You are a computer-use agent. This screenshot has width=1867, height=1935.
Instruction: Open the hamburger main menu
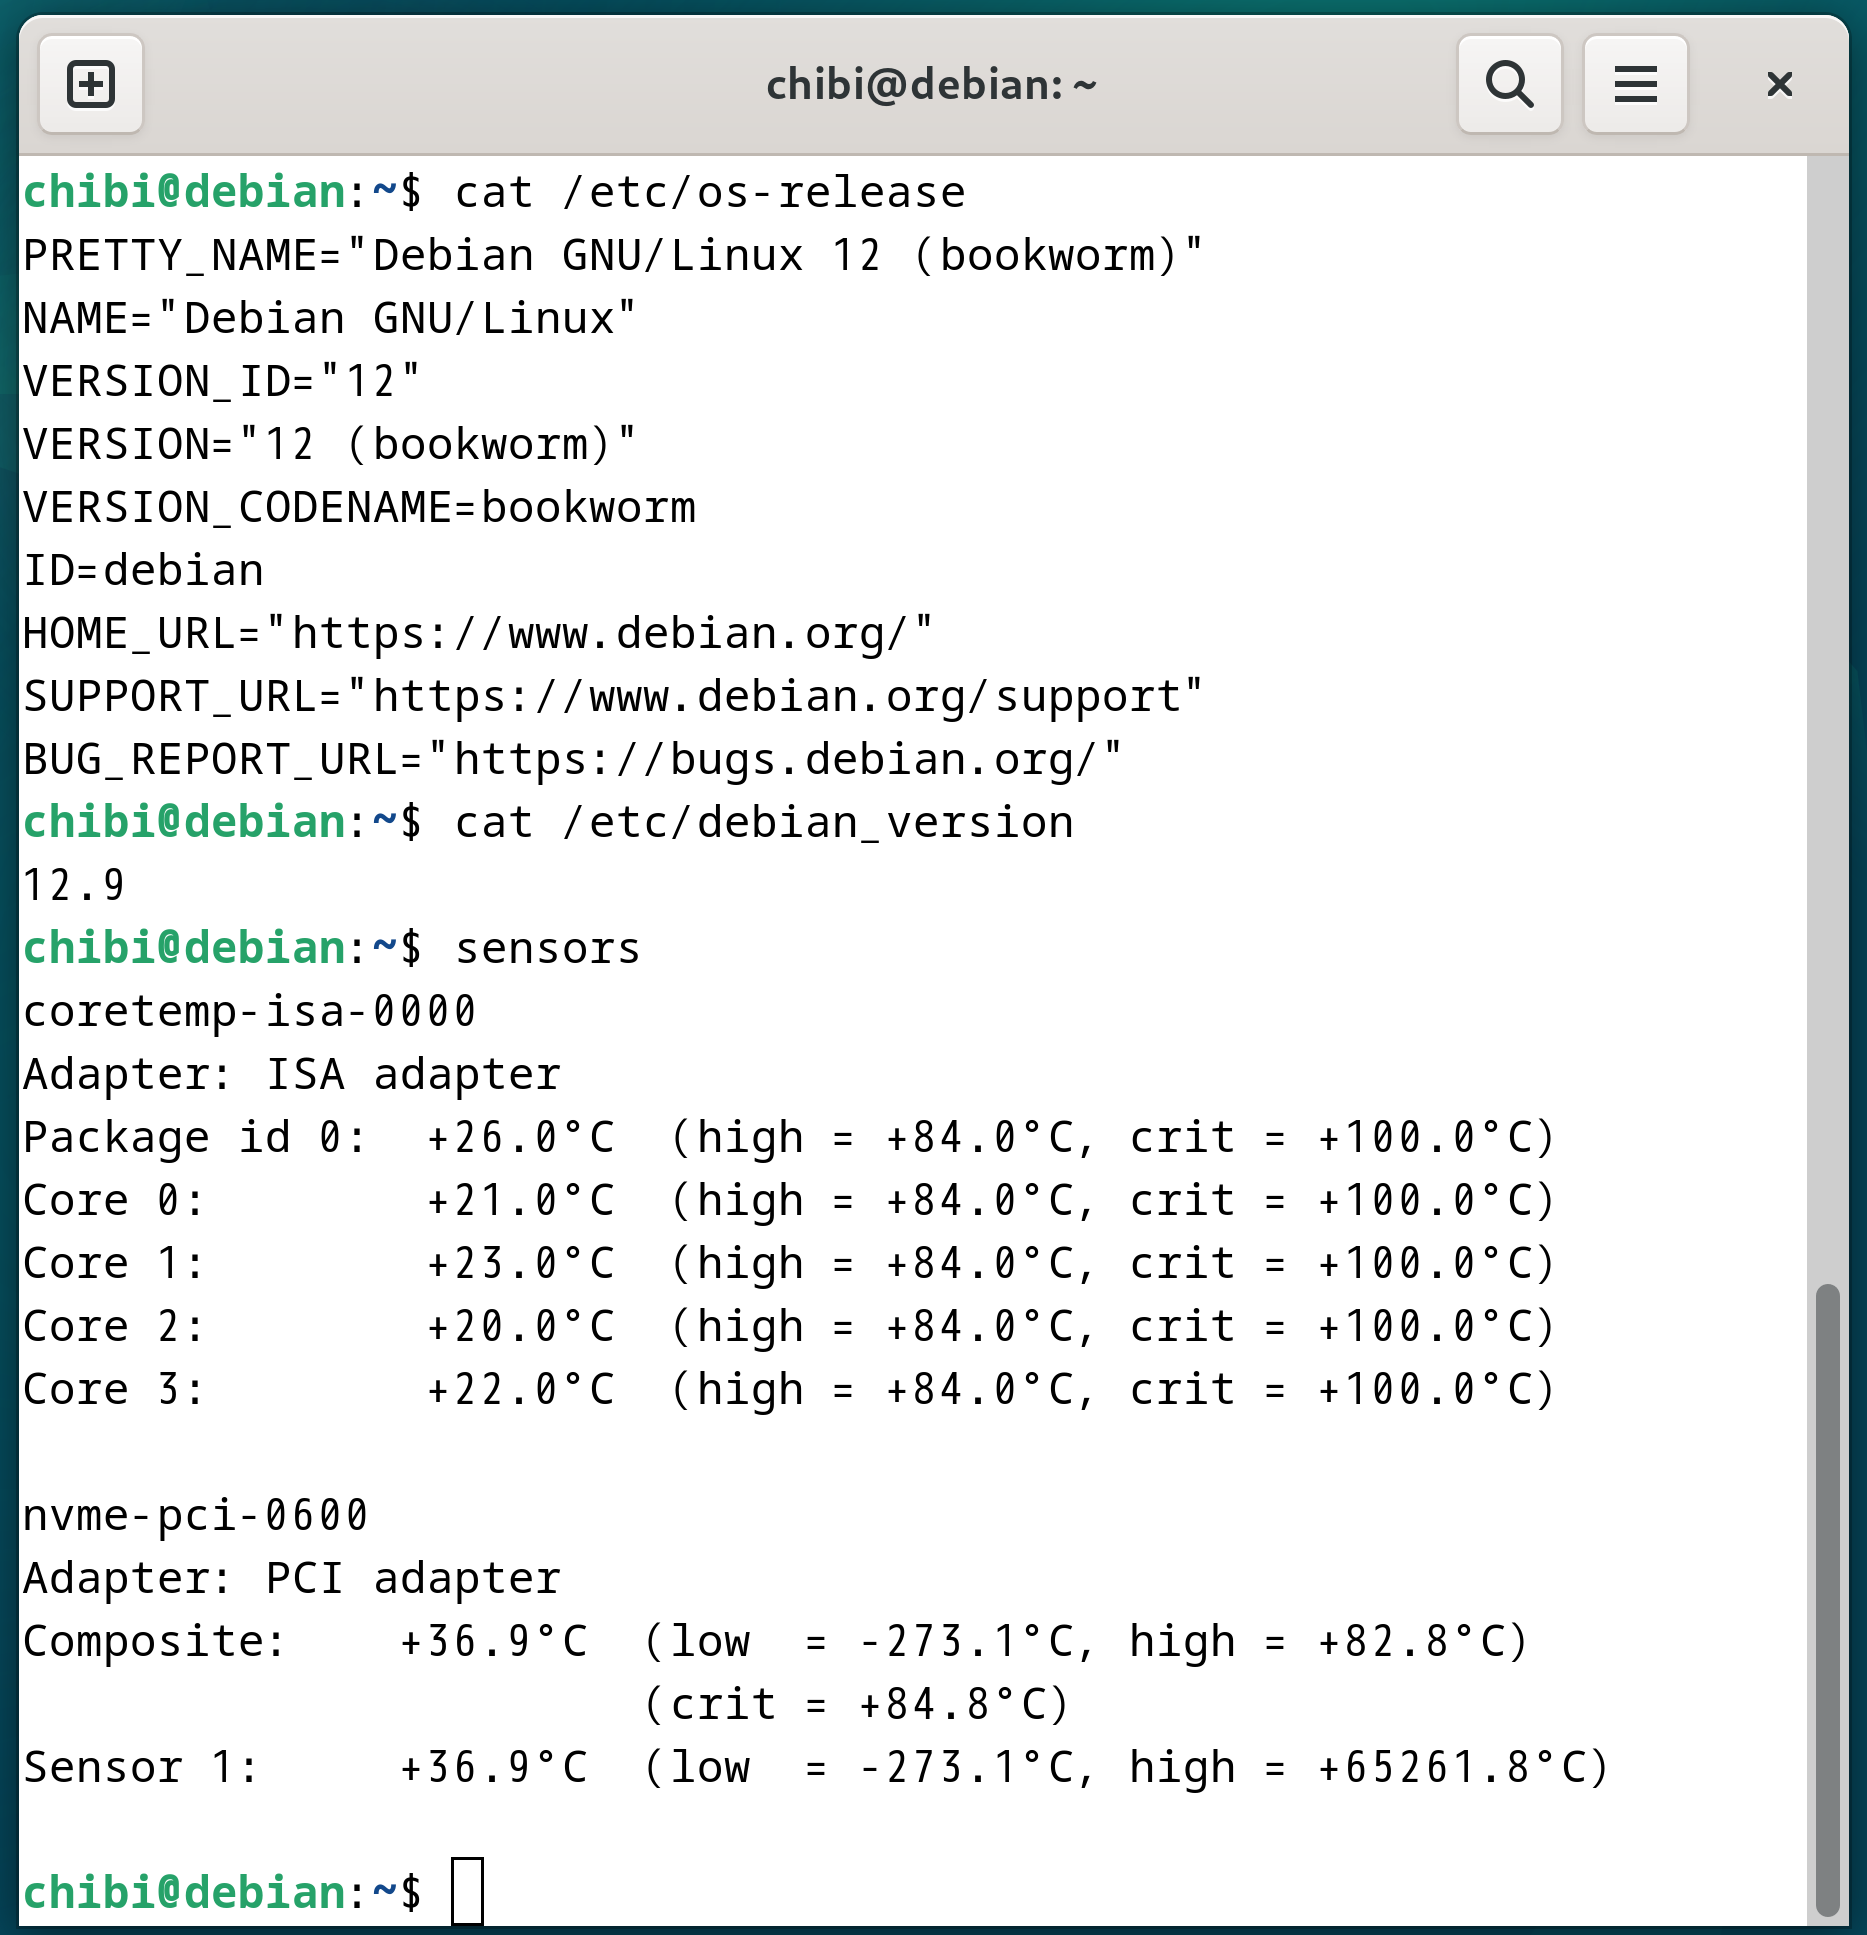(1635, 84)
